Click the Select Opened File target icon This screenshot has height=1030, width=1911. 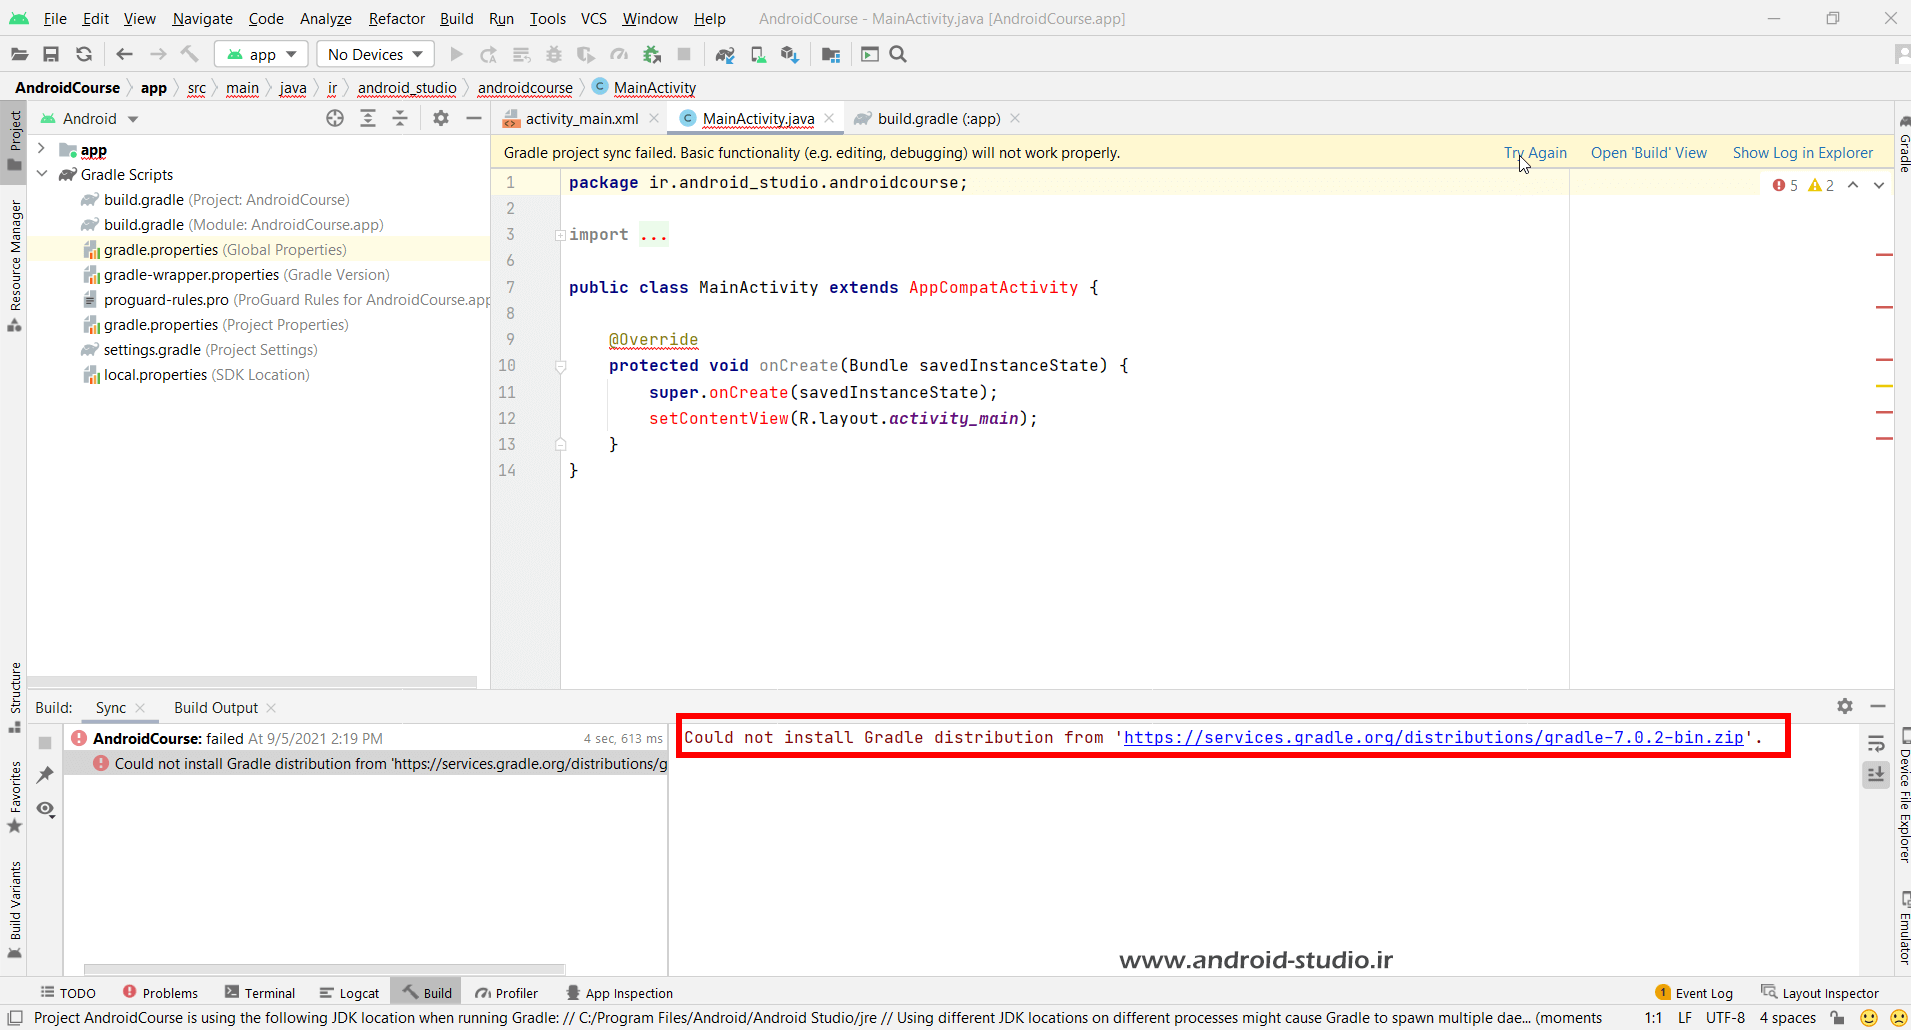[x=335, y=119]
